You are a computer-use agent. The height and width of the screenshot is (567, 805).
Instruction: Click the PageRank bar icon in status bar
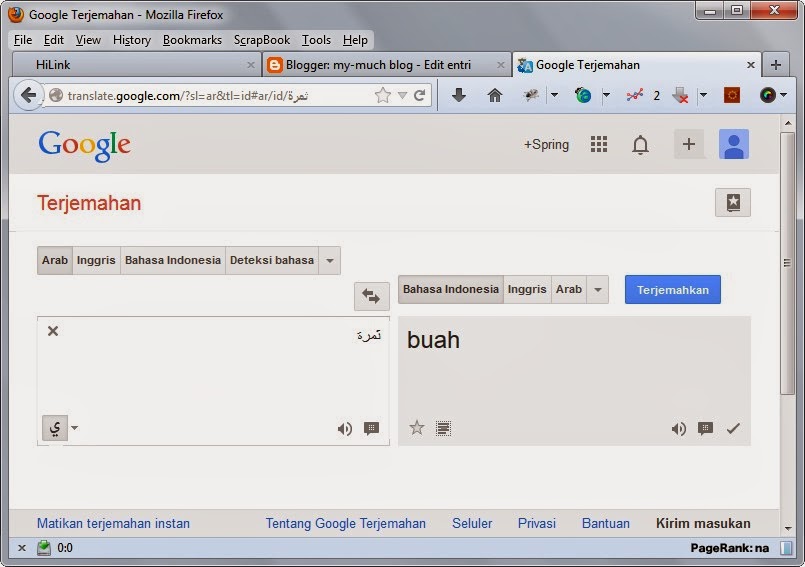(786, 548)
